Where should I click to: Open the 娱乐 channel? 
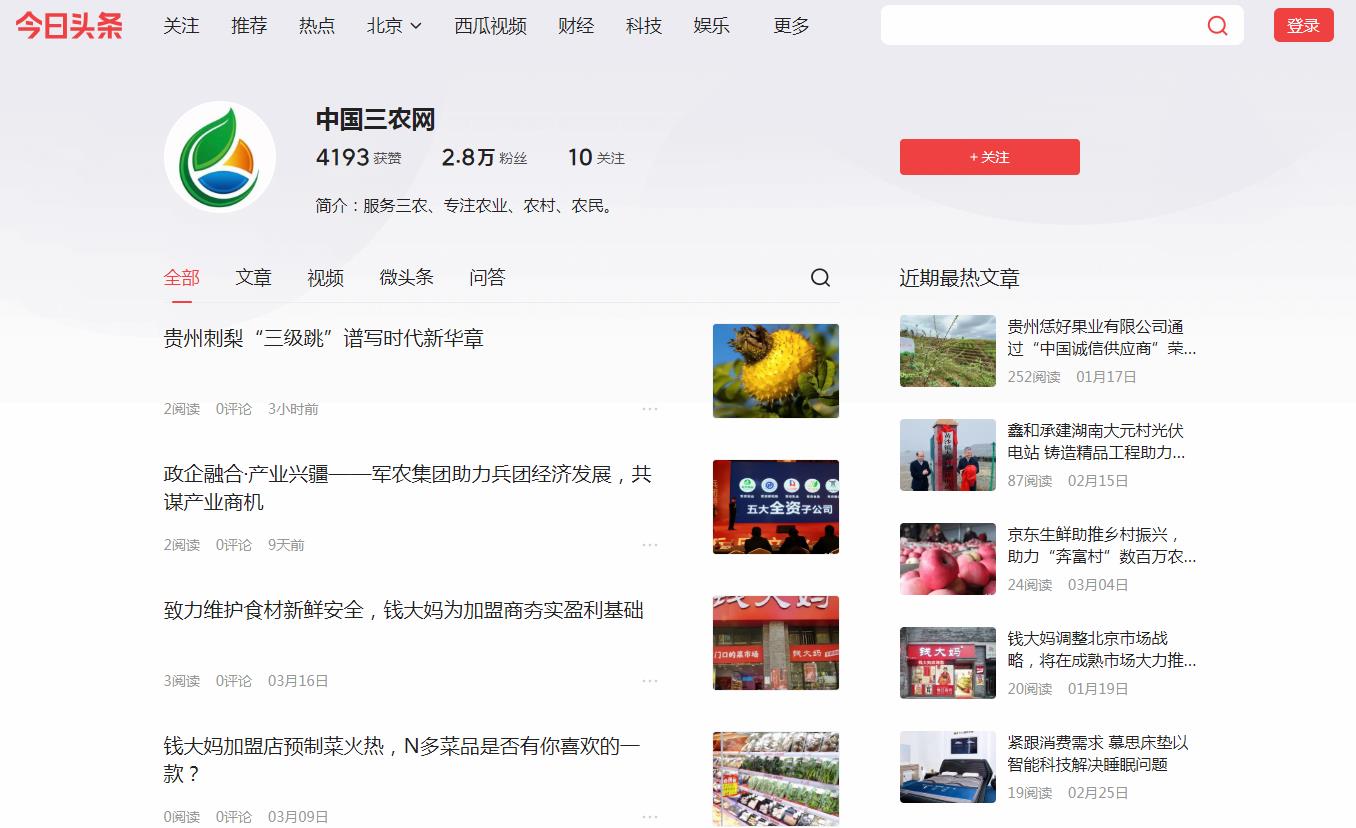[x=711, y=26]
